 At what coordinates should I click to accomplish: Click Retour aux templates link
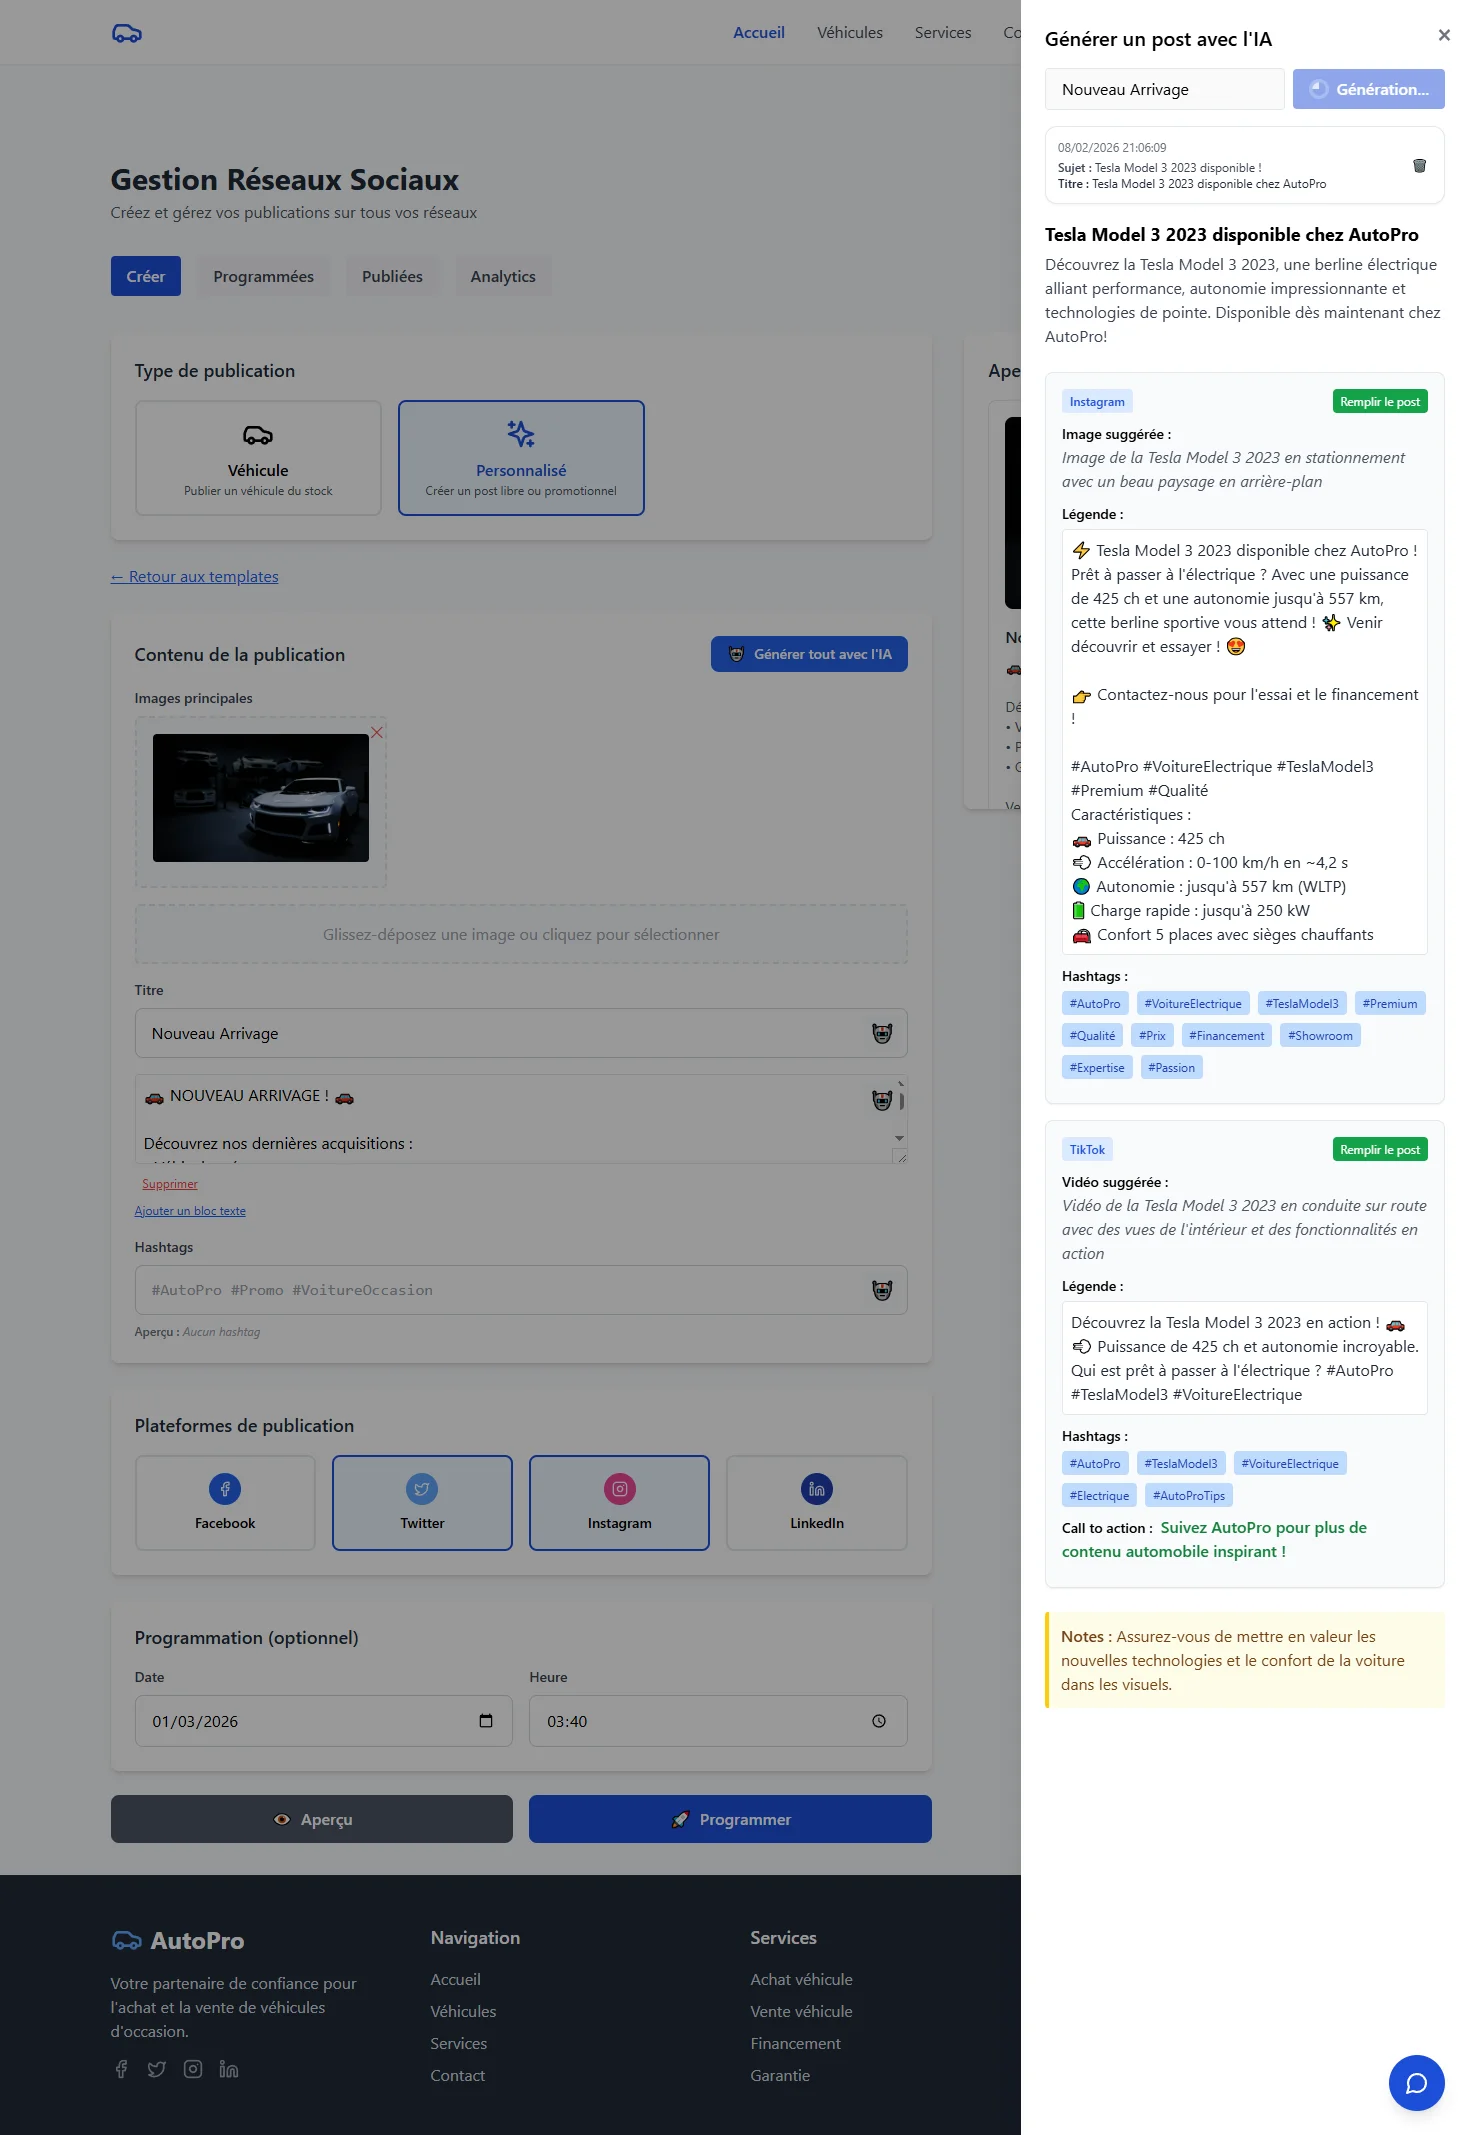coord(195,577)
